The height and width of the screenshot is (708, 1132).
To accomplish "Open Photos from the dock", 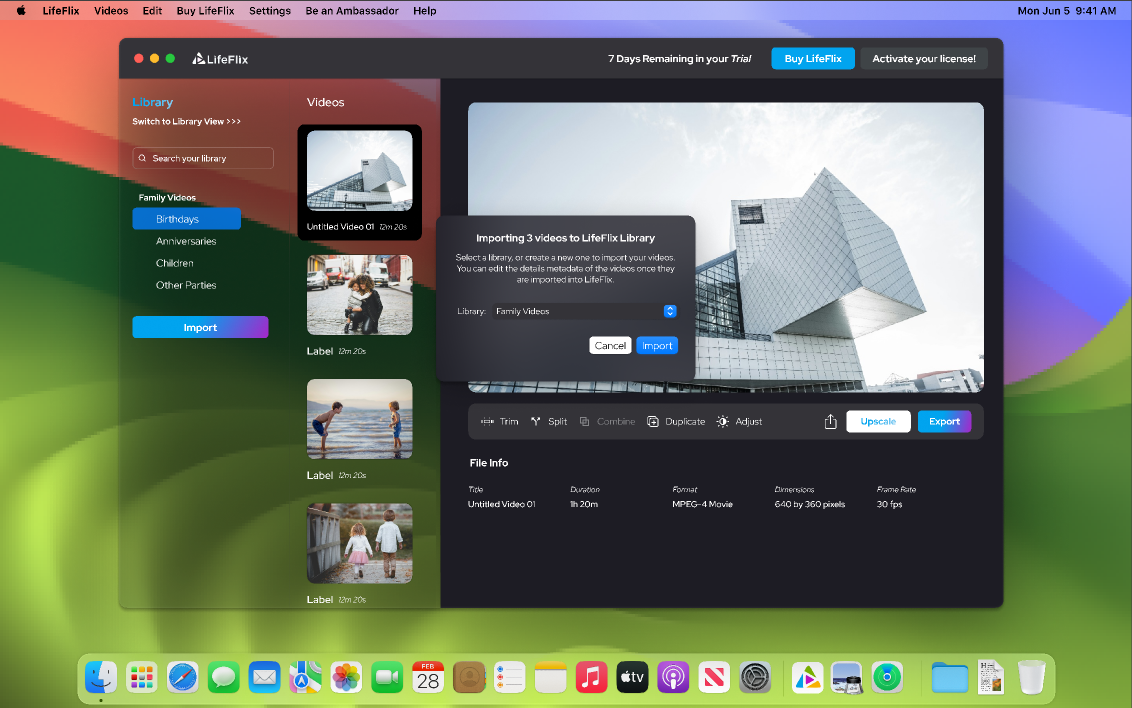I will [347, 678].
